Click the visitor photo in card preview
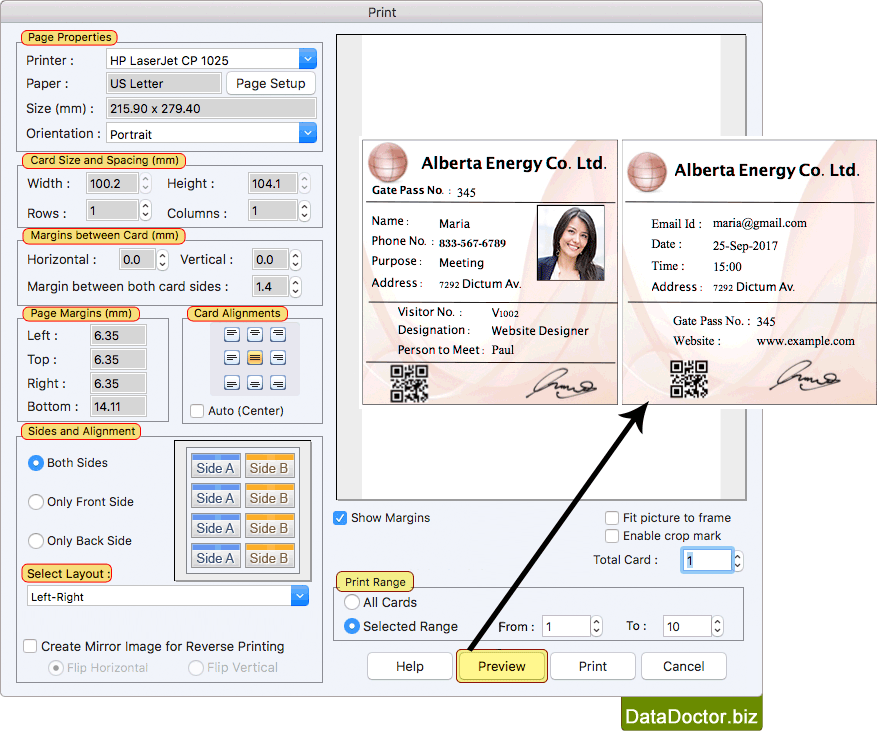 tap(570, 243)
